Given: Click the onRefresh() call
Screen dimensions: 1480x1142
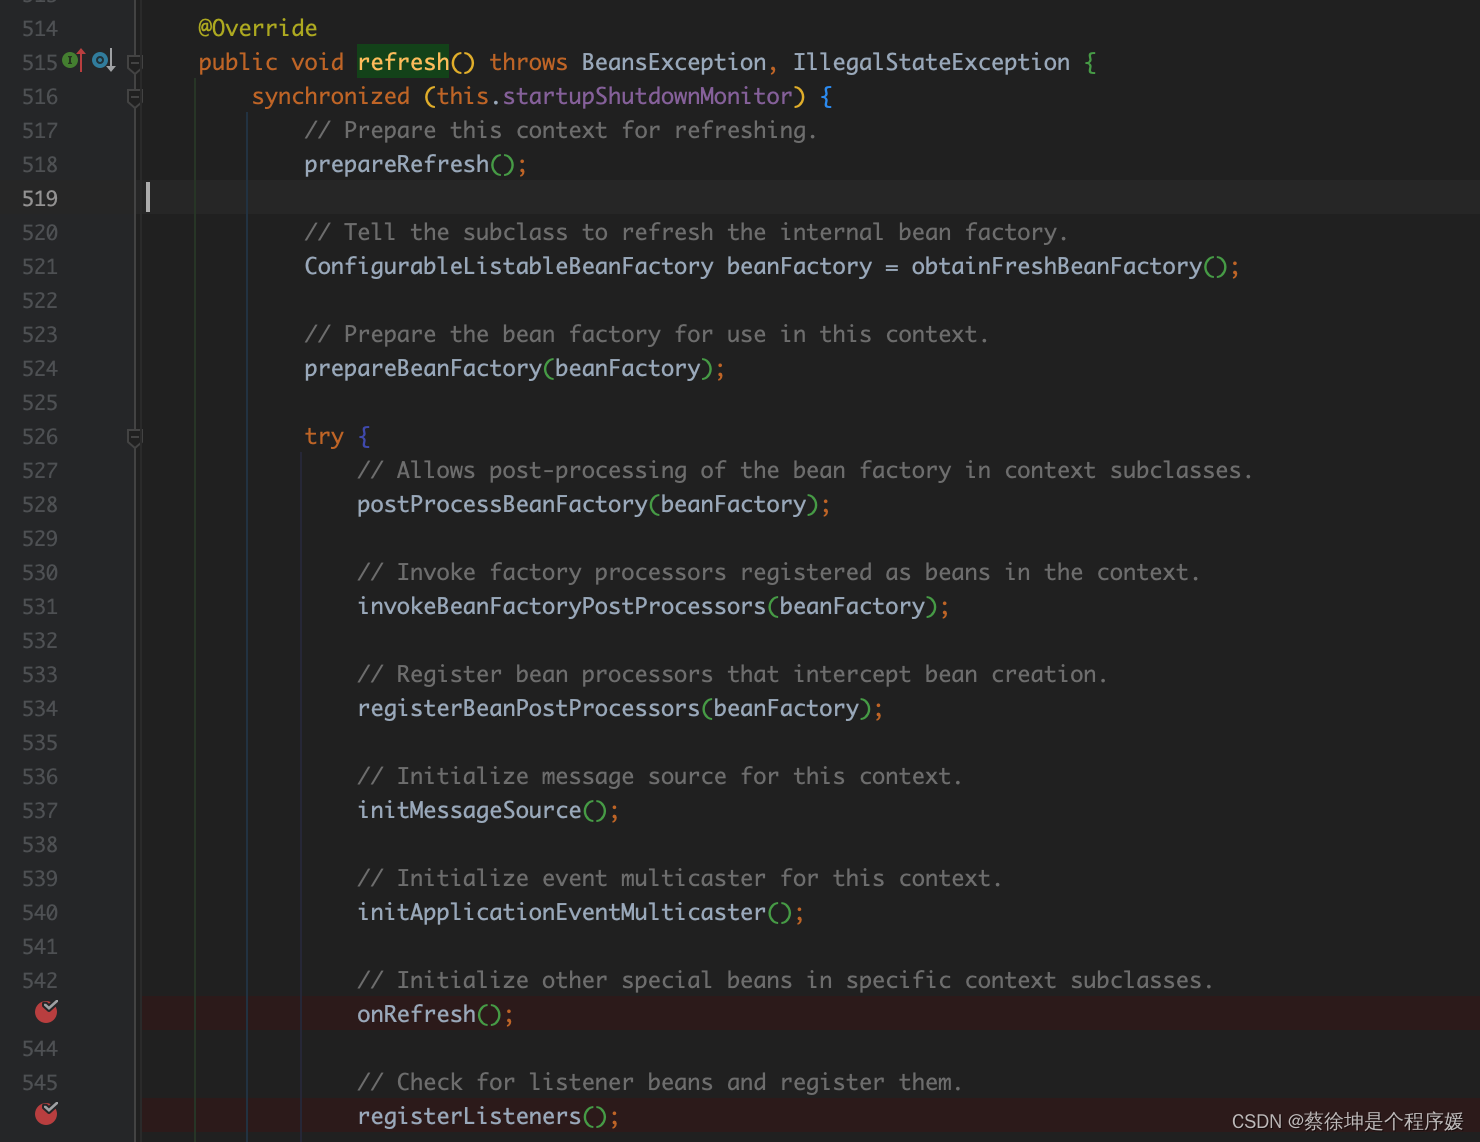Looking at the screenshot, I should 429,1014.
